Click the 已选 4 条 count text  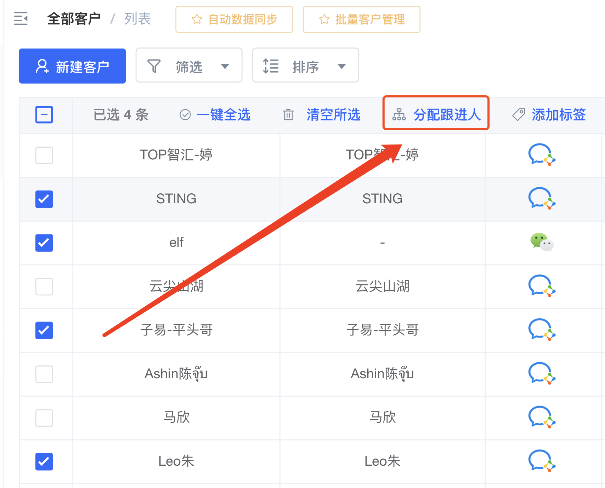click(121, 115)
